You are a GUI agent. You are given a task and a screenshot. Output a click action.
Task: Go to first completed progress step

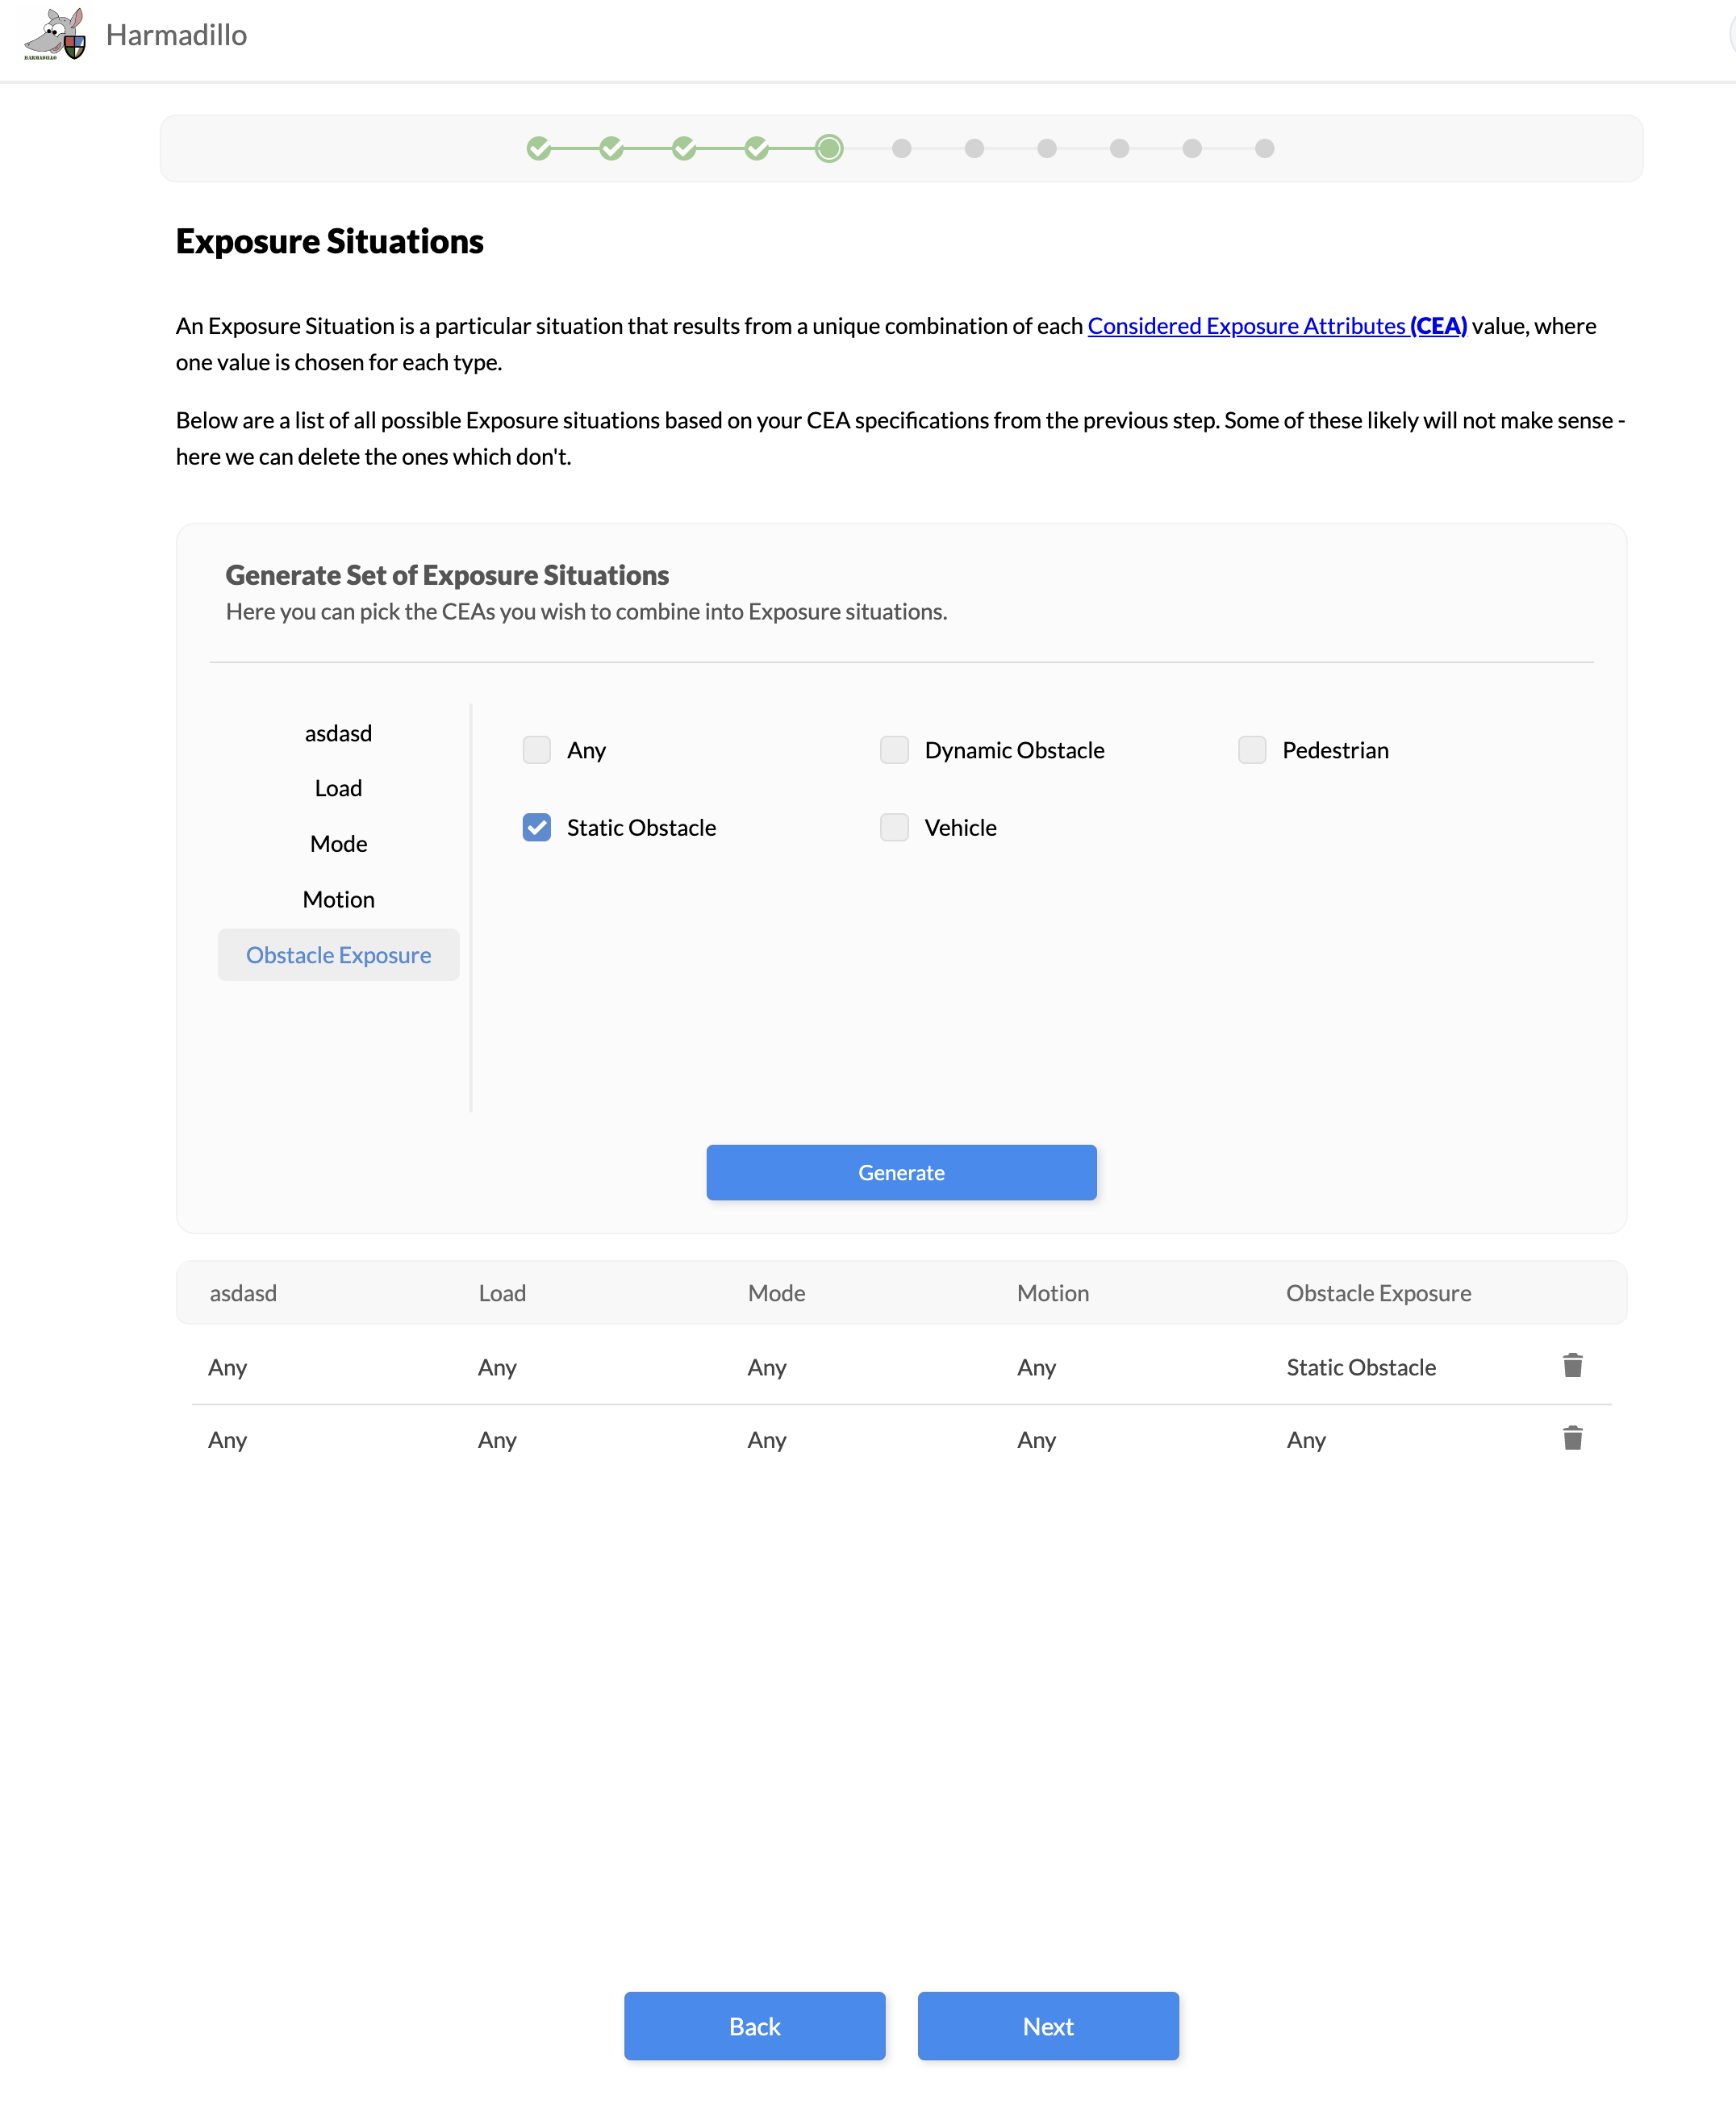click(x=539, y=149)
